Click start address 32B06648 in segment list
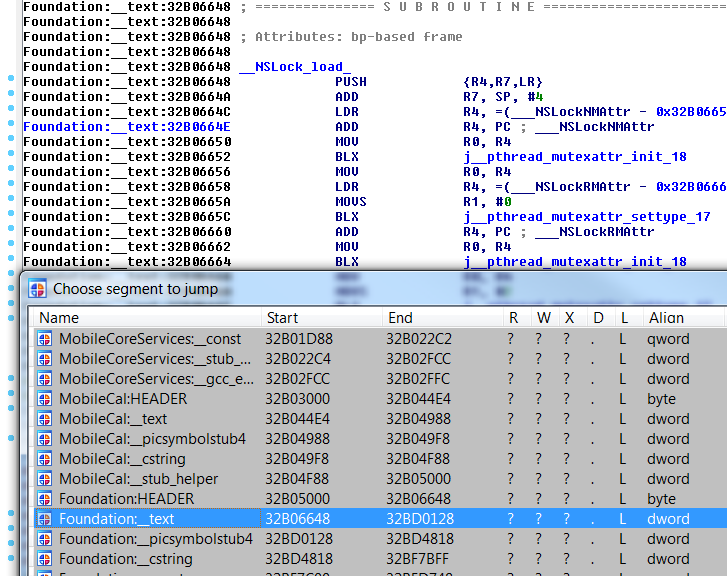The width and height of the screenshot is (727, 576). point(297,518)
